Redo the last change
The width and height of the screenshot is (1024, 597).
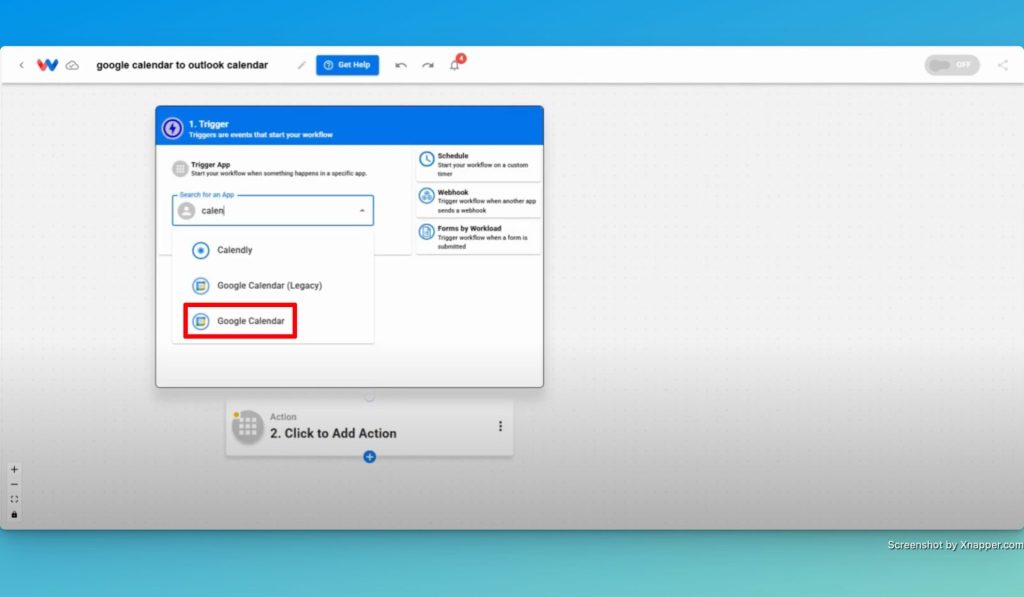(428, 65)
